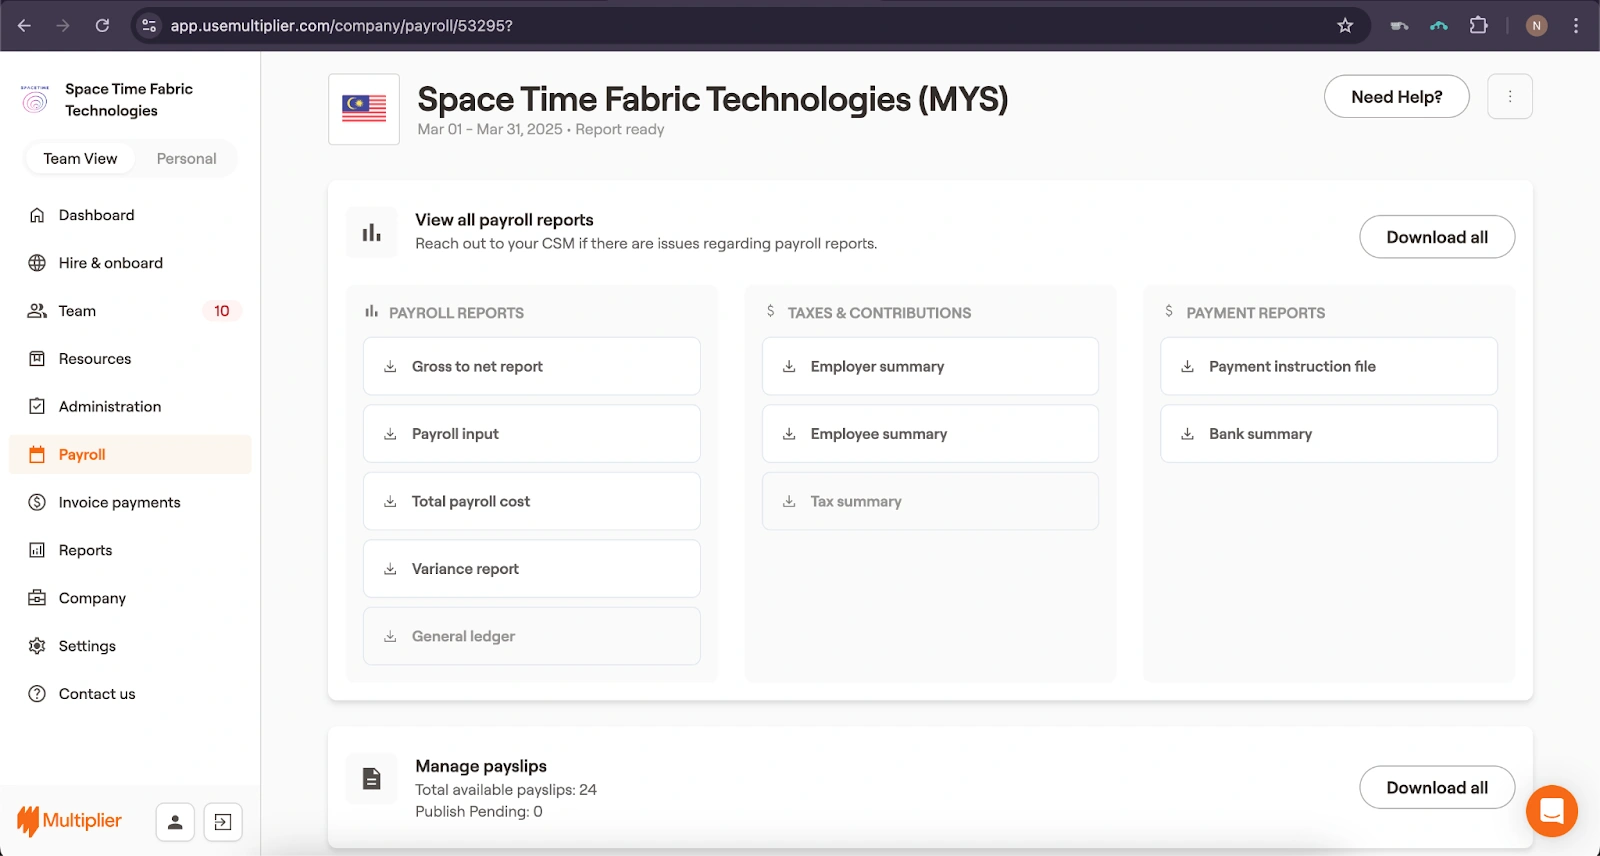This screenshot has height=856, width=1600.
Task: Download the Employee summary
Action: (930, 434)
